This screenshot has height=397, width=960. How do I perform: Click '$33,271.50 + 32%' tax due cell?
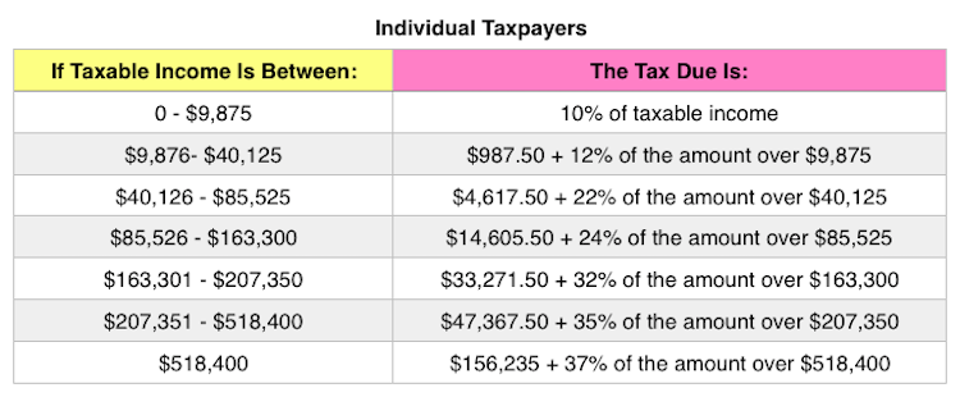[x=670, y=279]
